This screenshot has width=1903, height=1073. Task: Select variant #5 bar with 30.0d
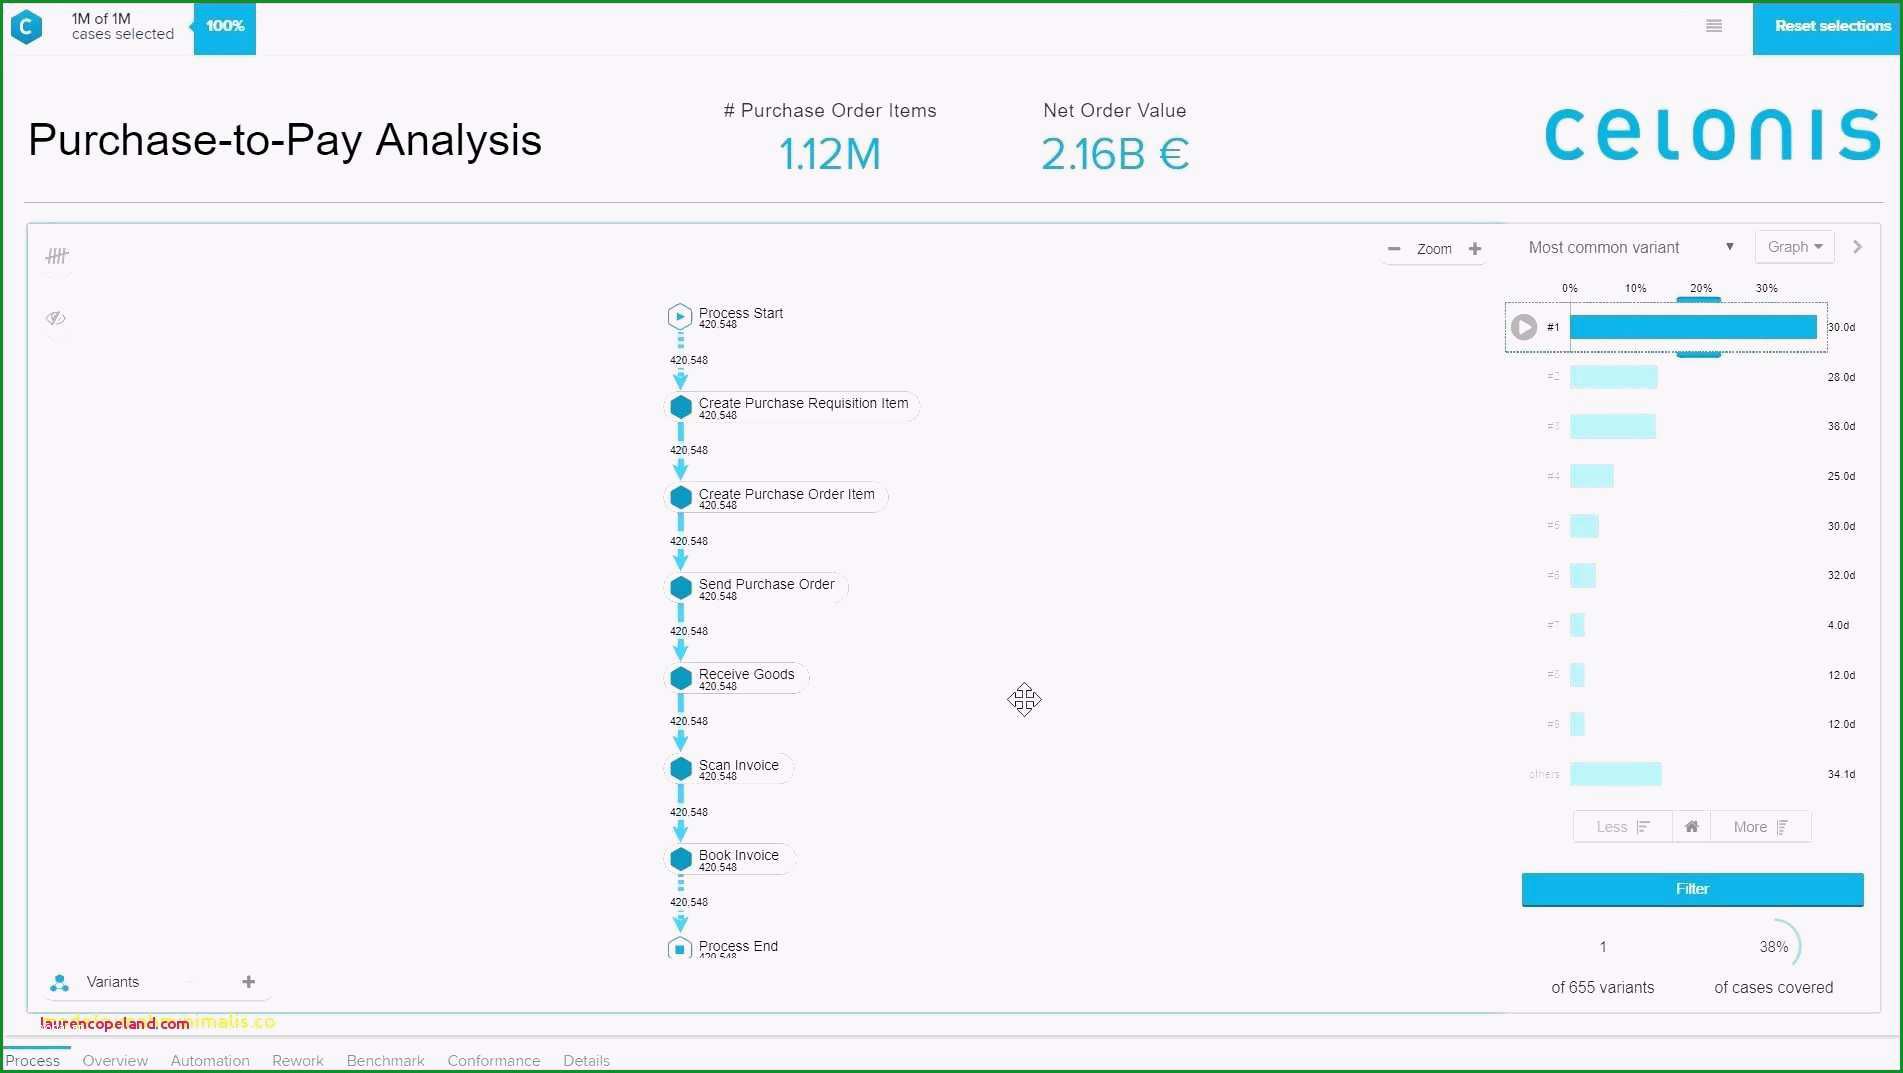[1584, 526]
